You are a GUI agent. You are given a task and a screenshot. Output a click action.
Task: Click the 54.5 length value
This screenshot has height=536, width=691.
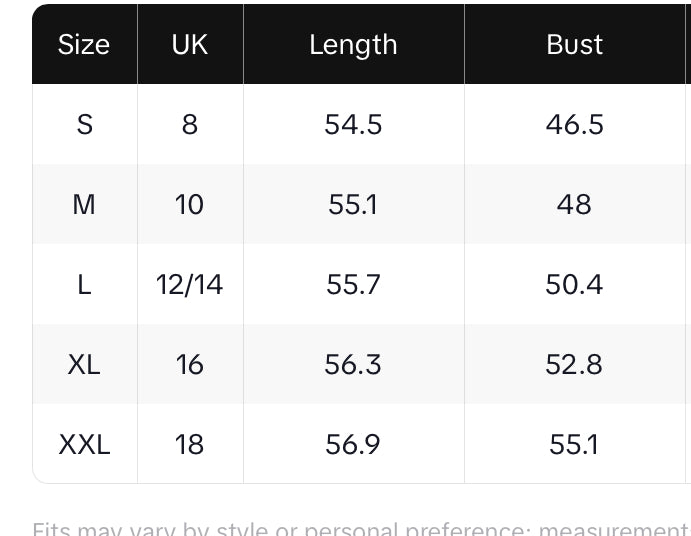tap(353, 125)
